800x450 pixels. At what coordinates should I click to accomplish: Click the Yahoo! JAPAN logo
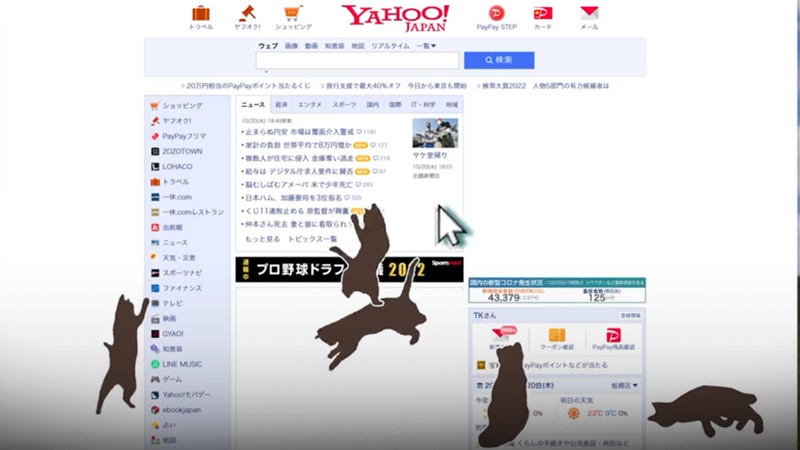coord(396,18)
